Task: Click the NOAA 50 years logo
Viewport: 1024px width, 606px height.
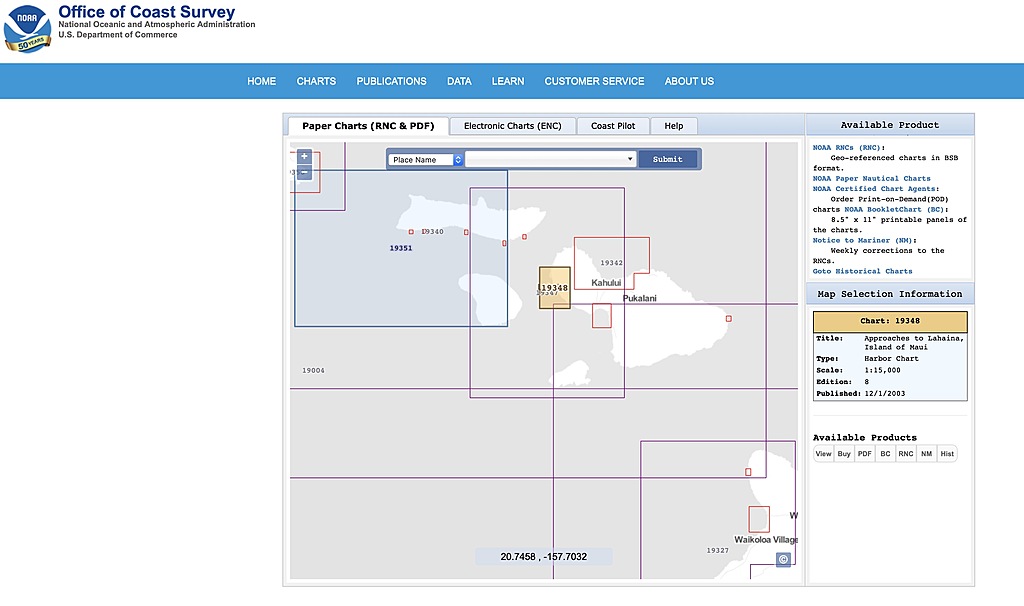Action: pos(27,29)
